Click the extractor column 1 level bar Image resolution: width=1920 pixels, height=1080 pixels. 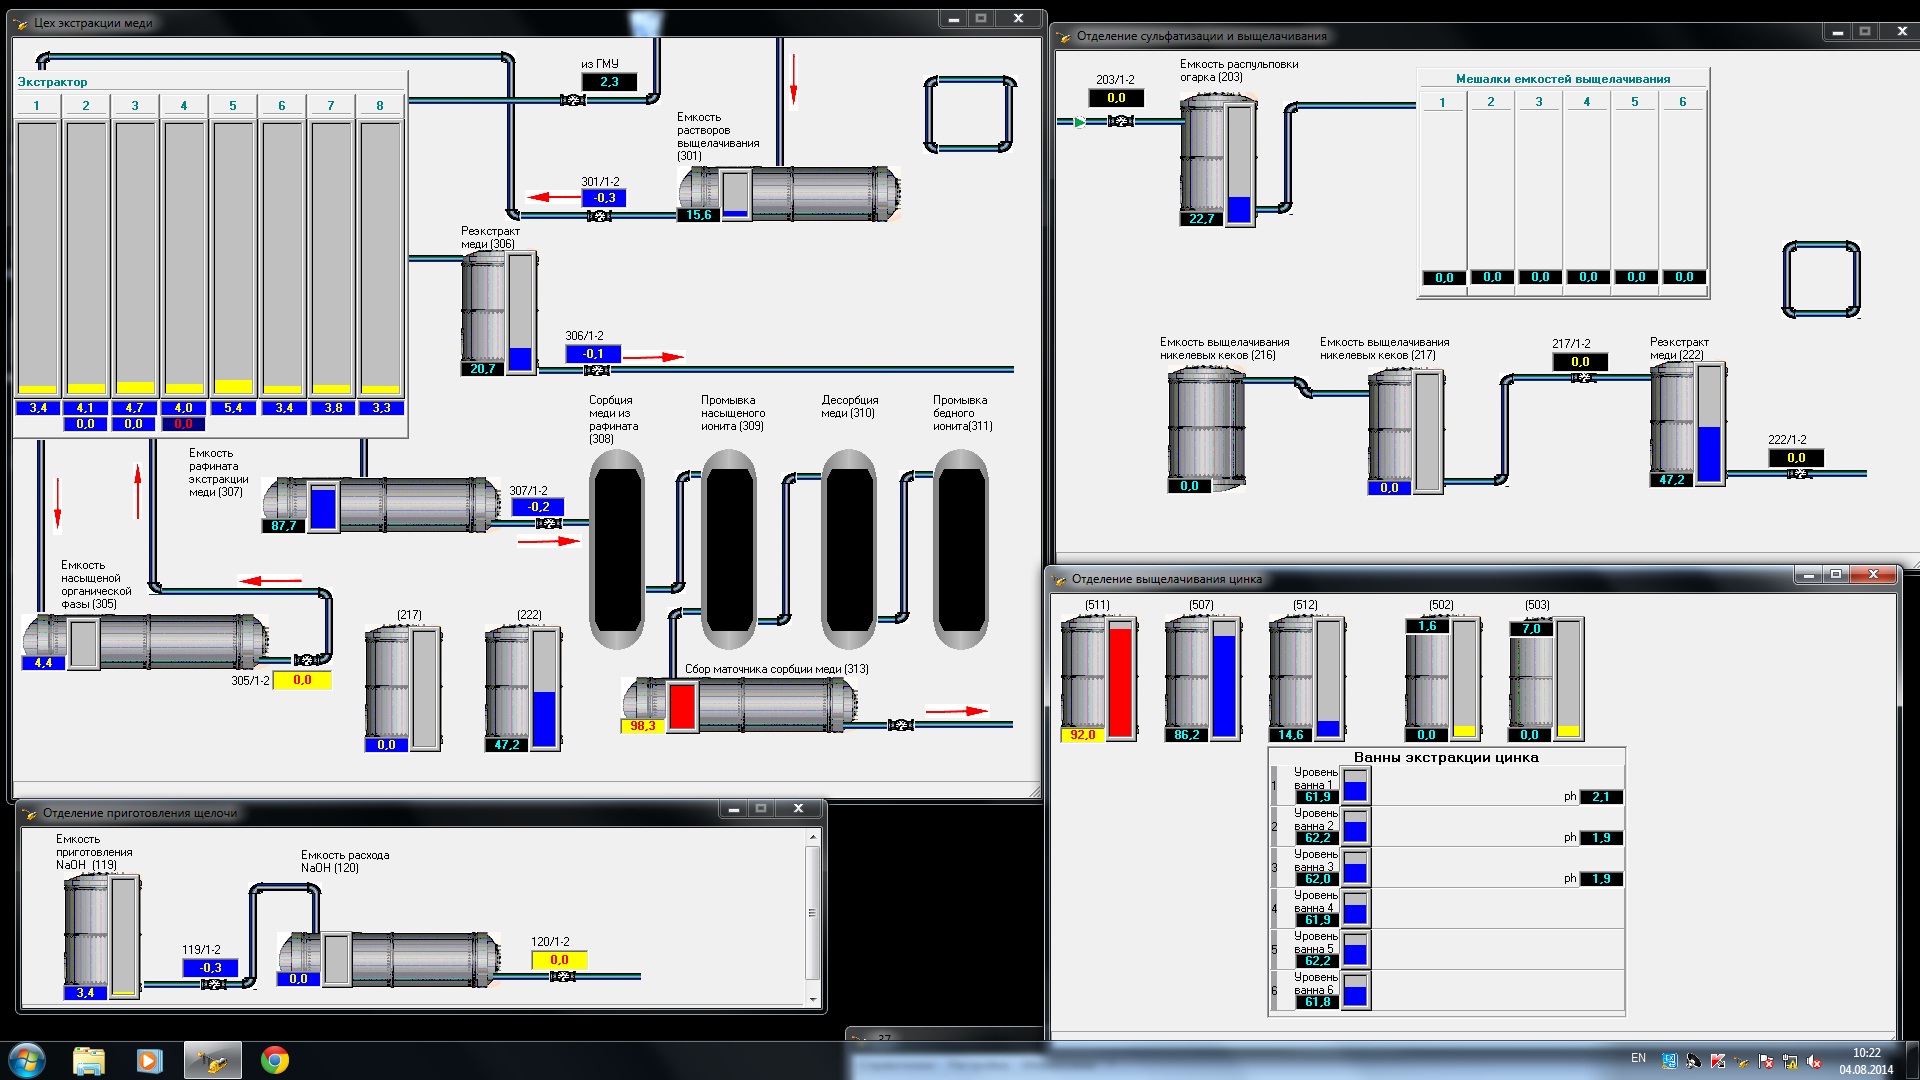[38, 259]
